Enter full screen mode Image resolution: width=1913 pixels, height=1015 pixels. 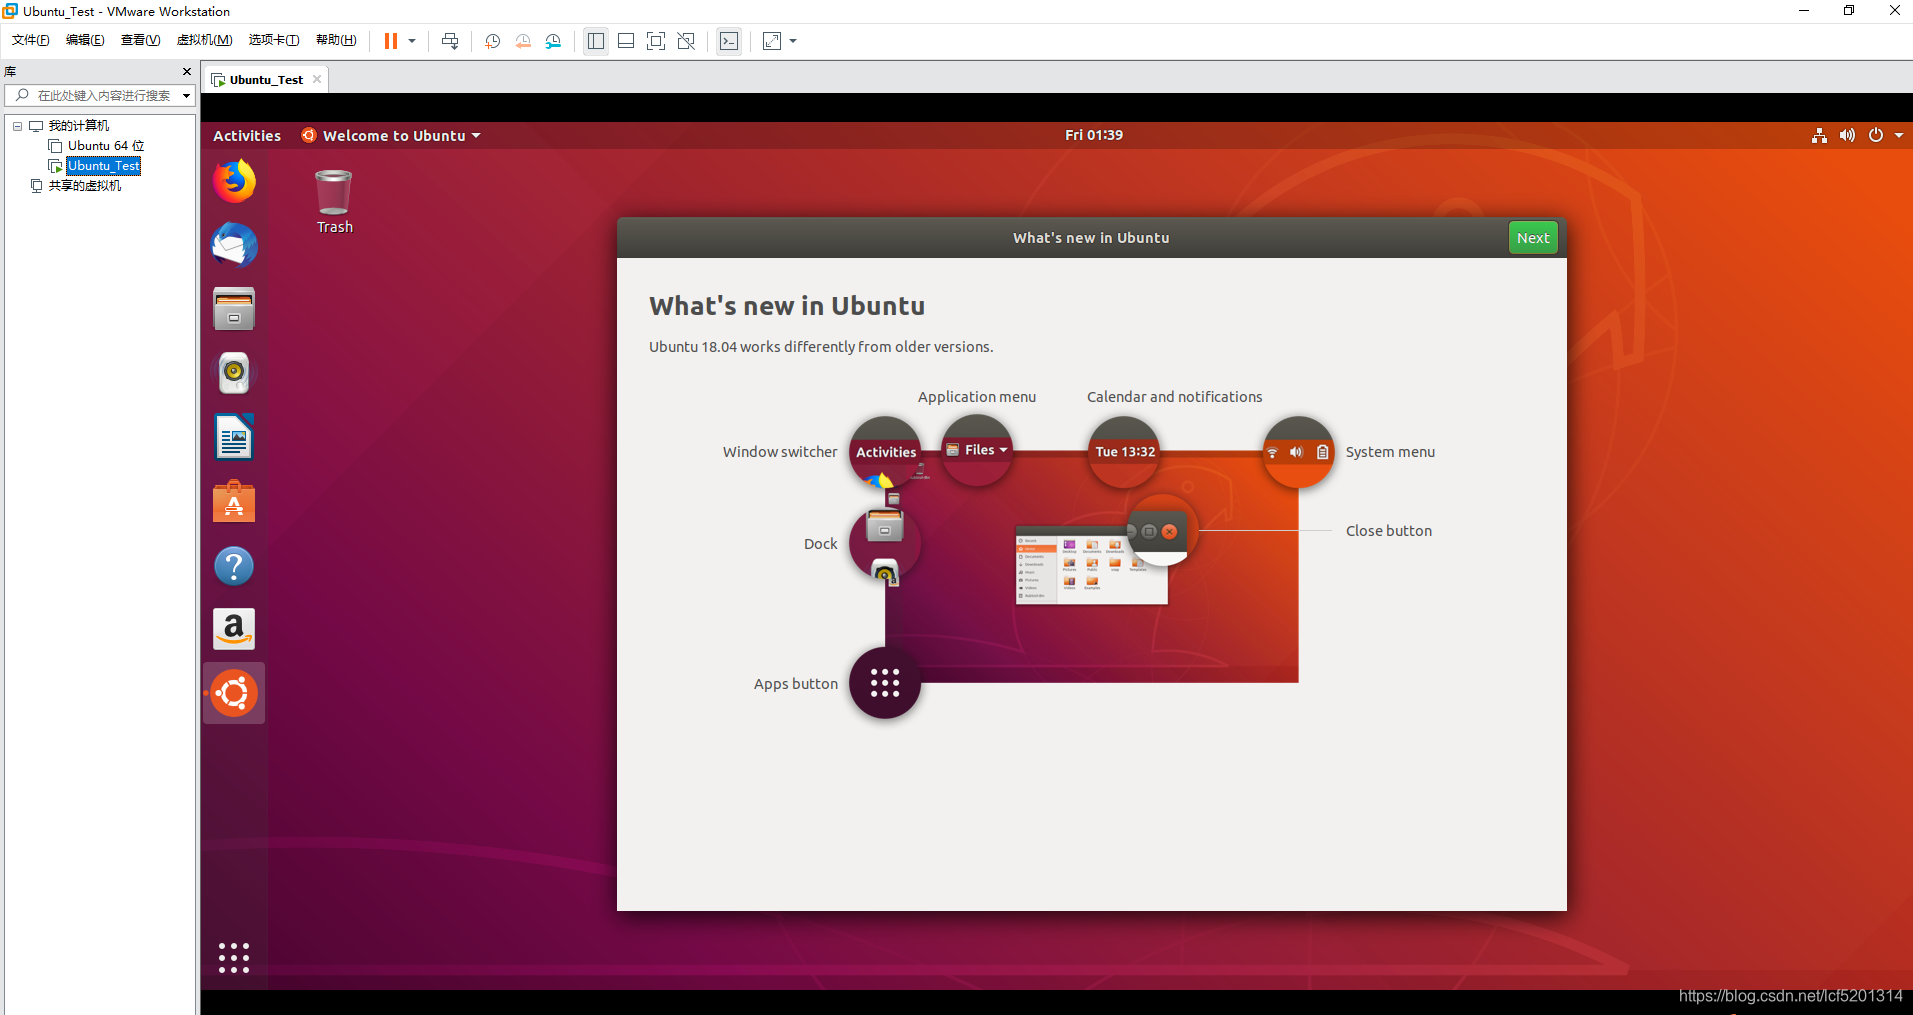click(x=656, y=41)
